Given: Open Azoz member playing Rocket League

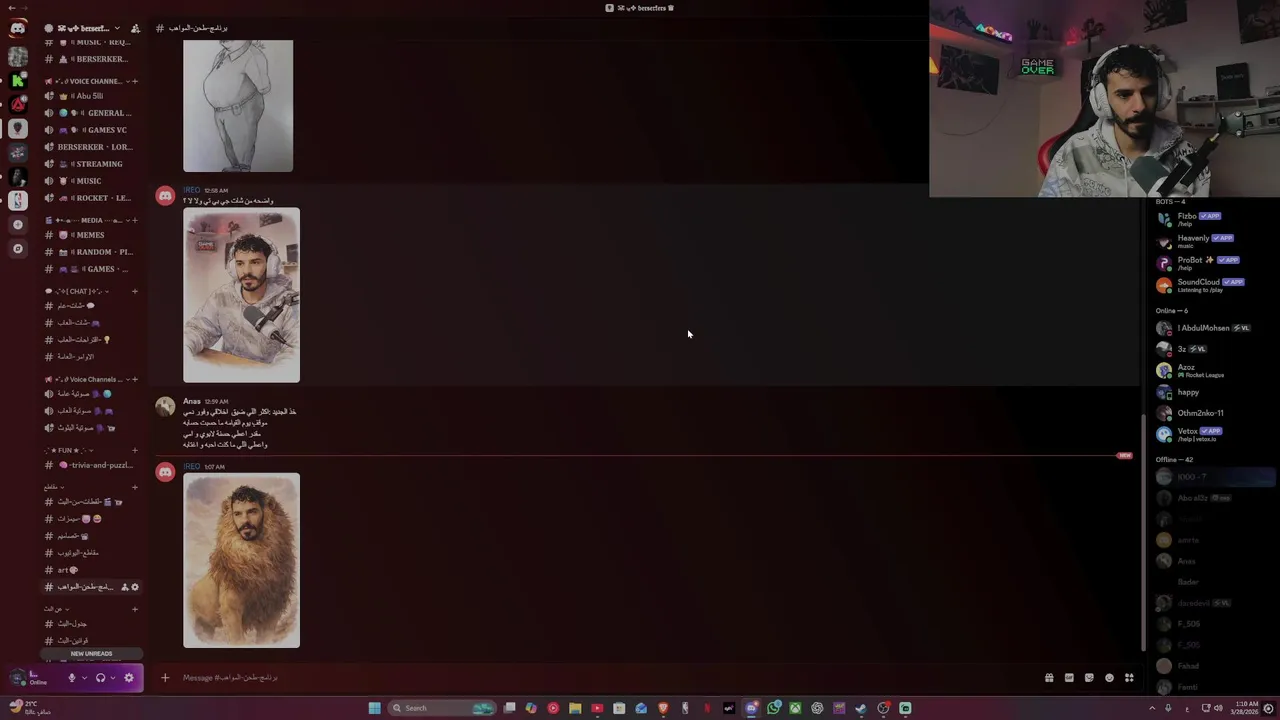Looking at the screenshot, I should click(x=1212, y=371).
